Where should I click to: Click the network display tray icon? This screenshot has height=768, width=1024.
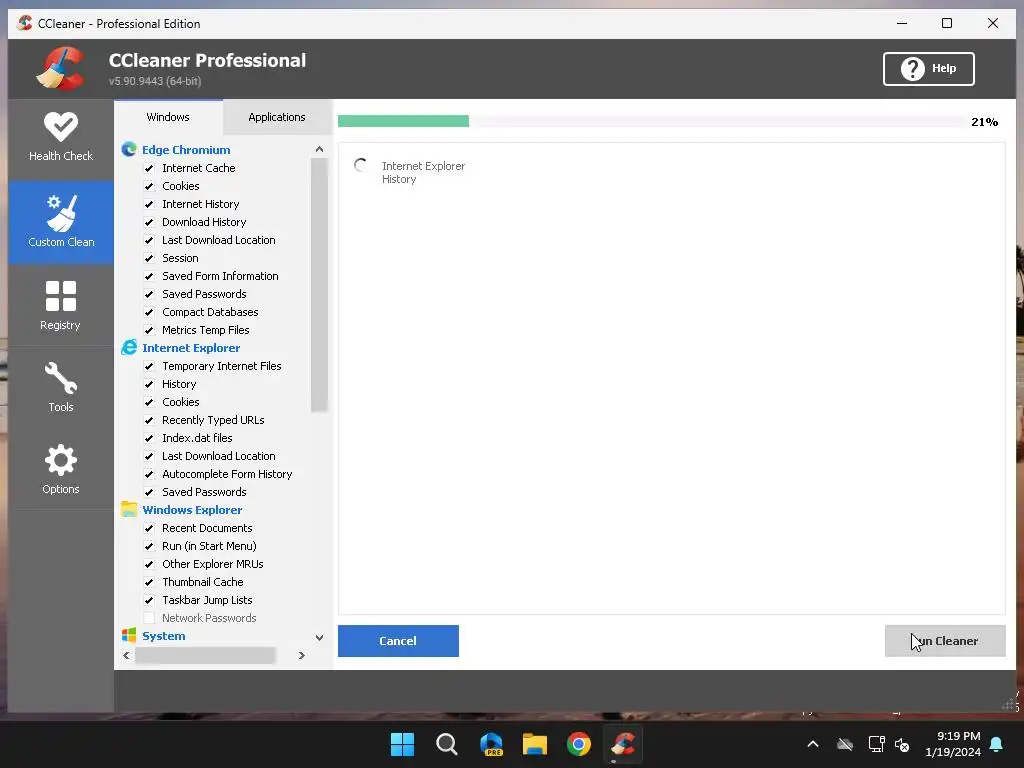[x=876, y=744]
